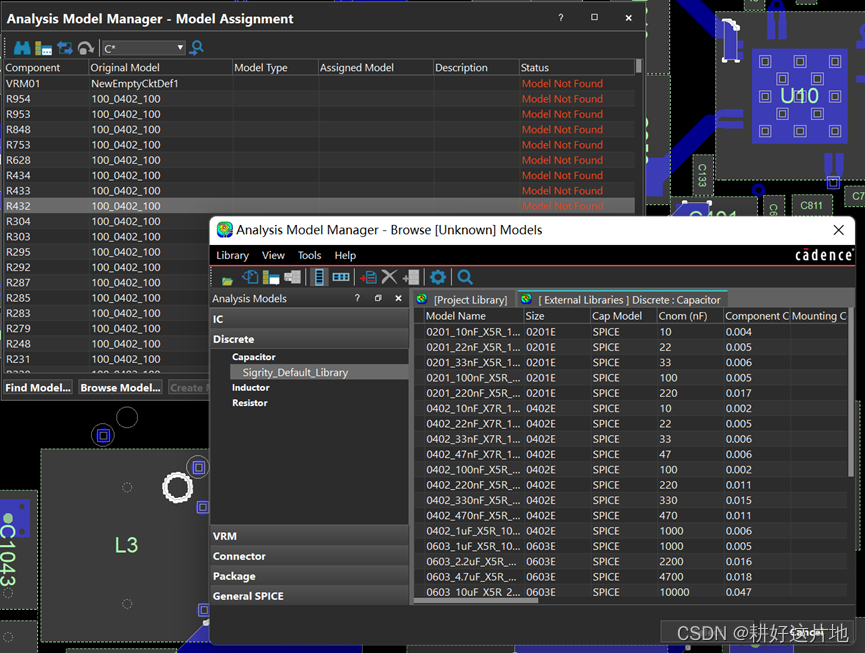This screenshot has width=865, height=653.
Task: Sort by Original Model column header
Action: [161, 67]
